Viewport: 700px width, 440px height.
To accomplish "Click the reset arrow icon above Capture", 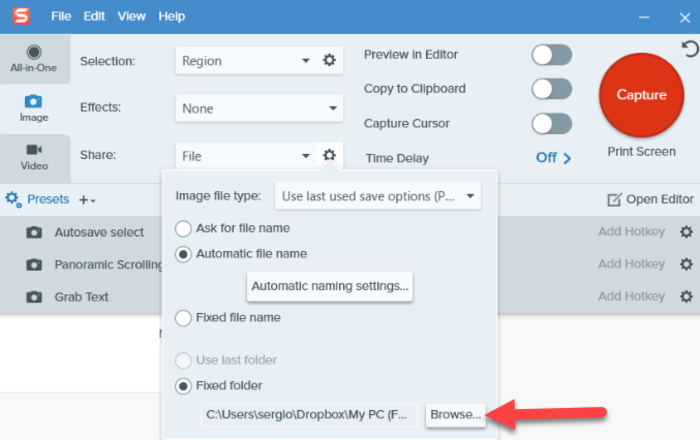I will [689, 48].
